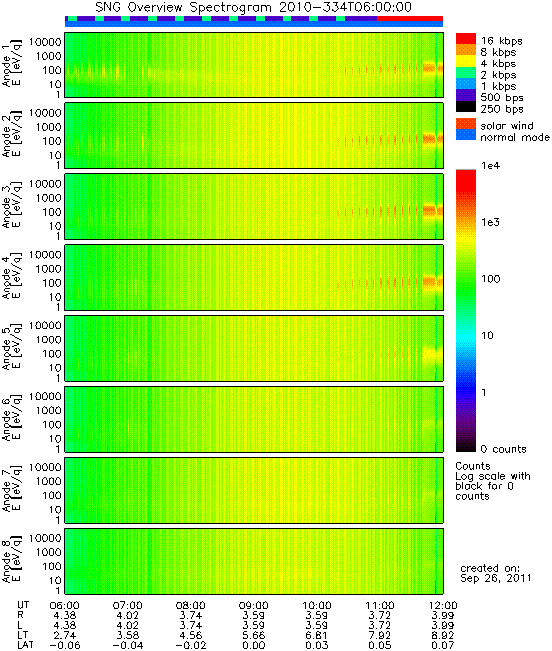The image size is (552, 651).
Task: Click the 08:00 UT time label
Action: point(191,605)
